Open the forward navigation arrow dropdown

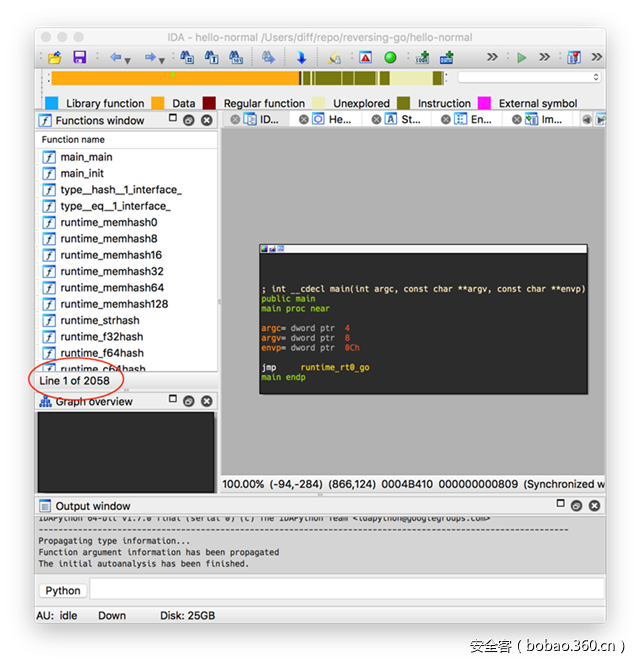tap(162, 58)
